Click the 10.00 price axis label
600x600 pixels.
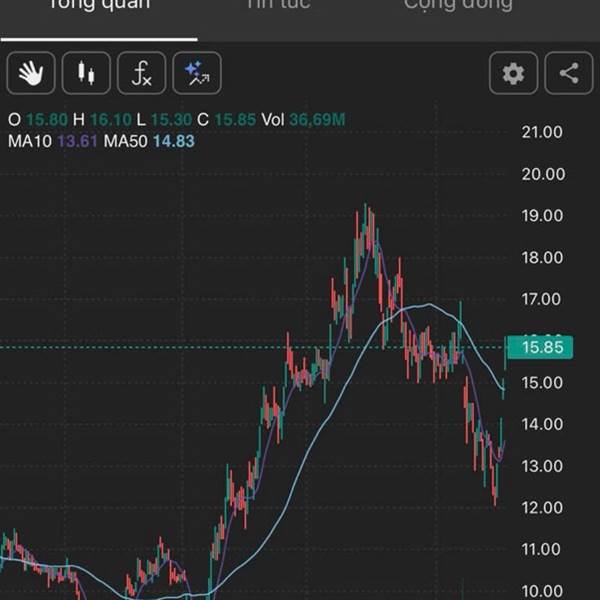(542, 592)
